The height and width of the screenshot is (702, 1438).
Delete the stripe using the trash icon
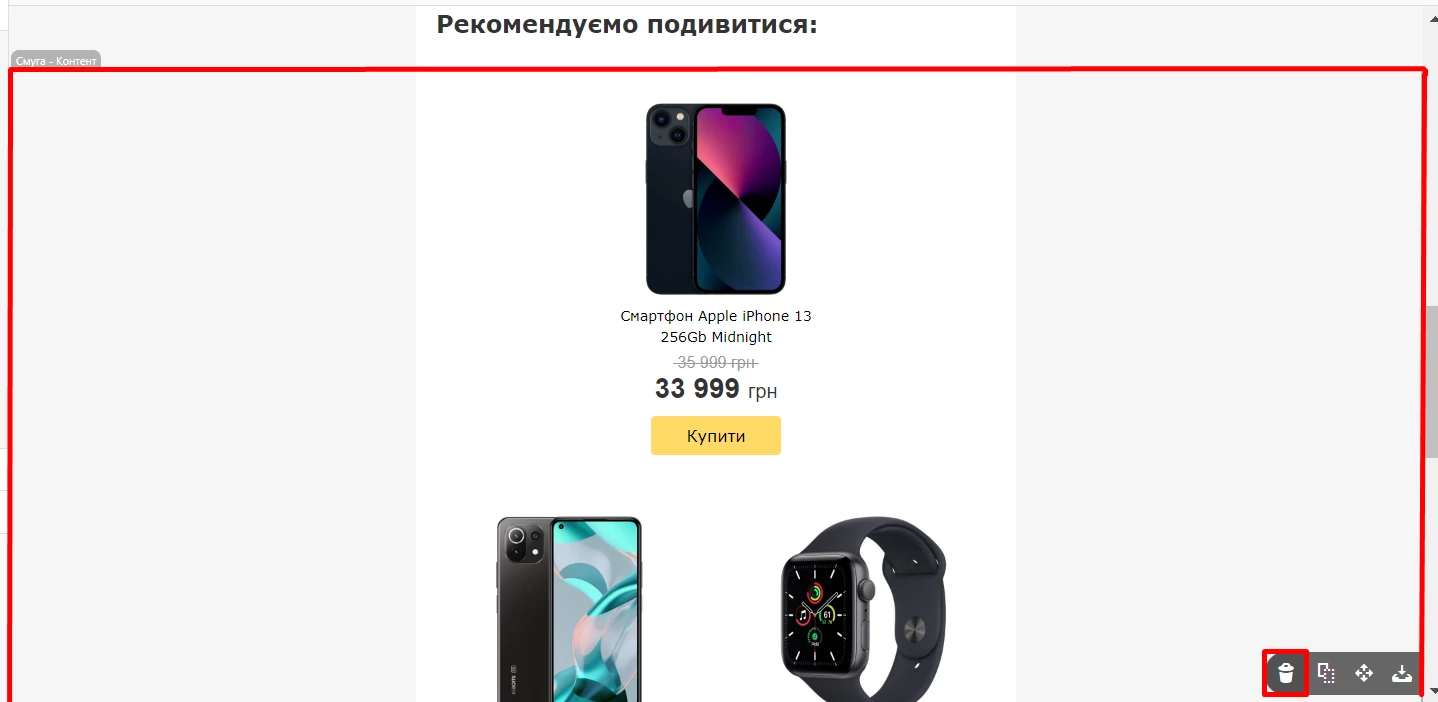coord(1286,673)
